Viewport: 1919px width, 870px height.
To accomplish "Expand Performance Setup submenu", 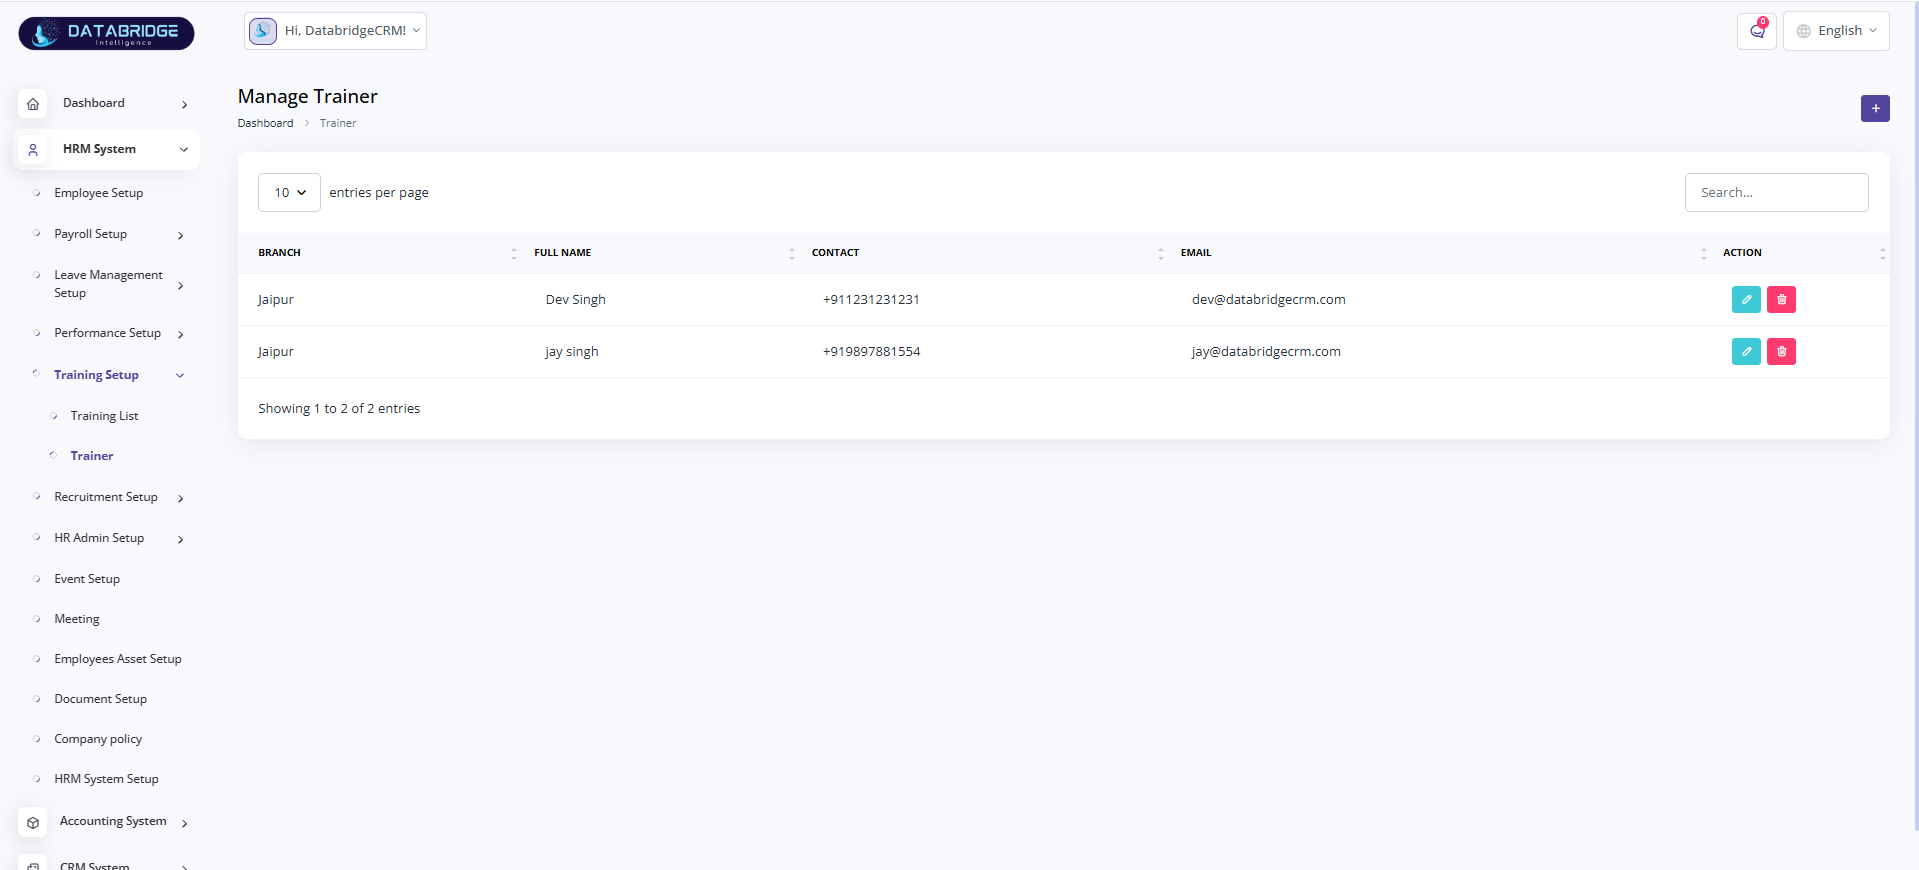I will 180,334.
